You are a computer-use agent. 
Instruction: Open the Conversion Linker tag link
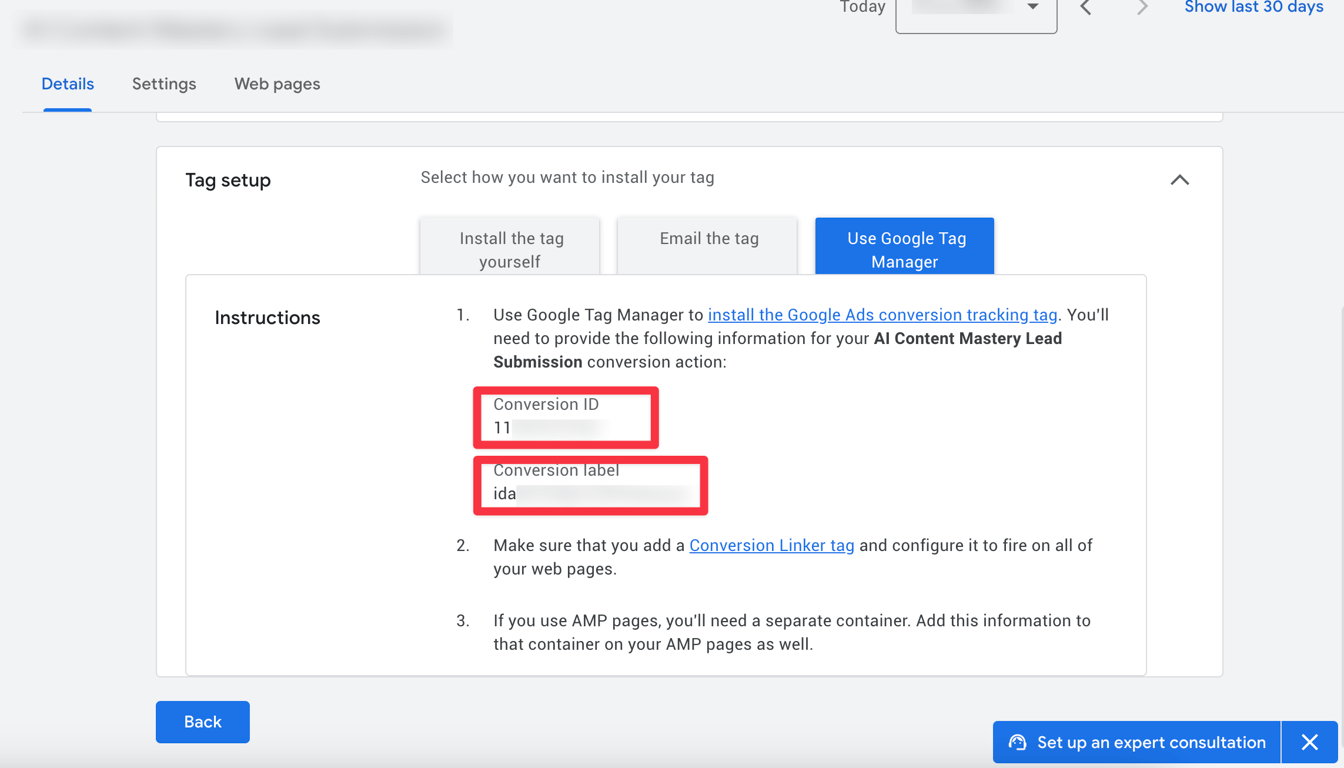(x=771, y=545)
